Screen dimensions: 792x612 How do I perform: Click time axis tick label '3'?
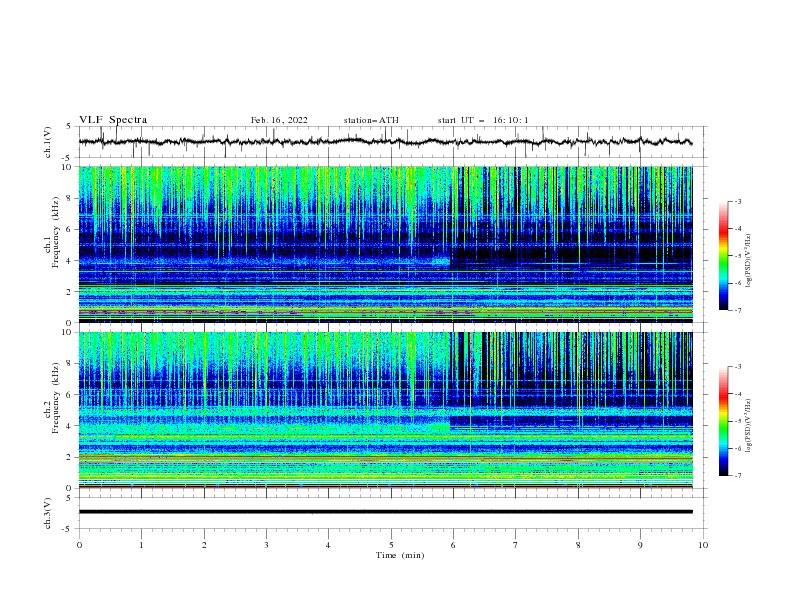tap(266, 545)
